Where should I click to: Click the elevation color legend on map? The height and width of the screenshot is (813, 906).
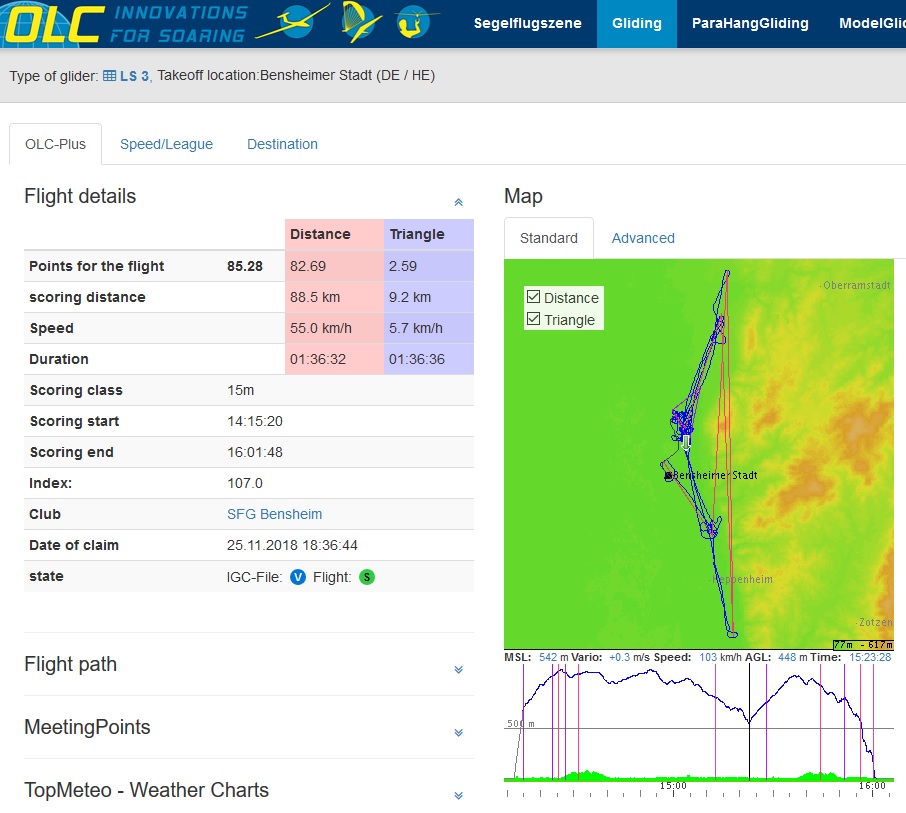(863, 645)
